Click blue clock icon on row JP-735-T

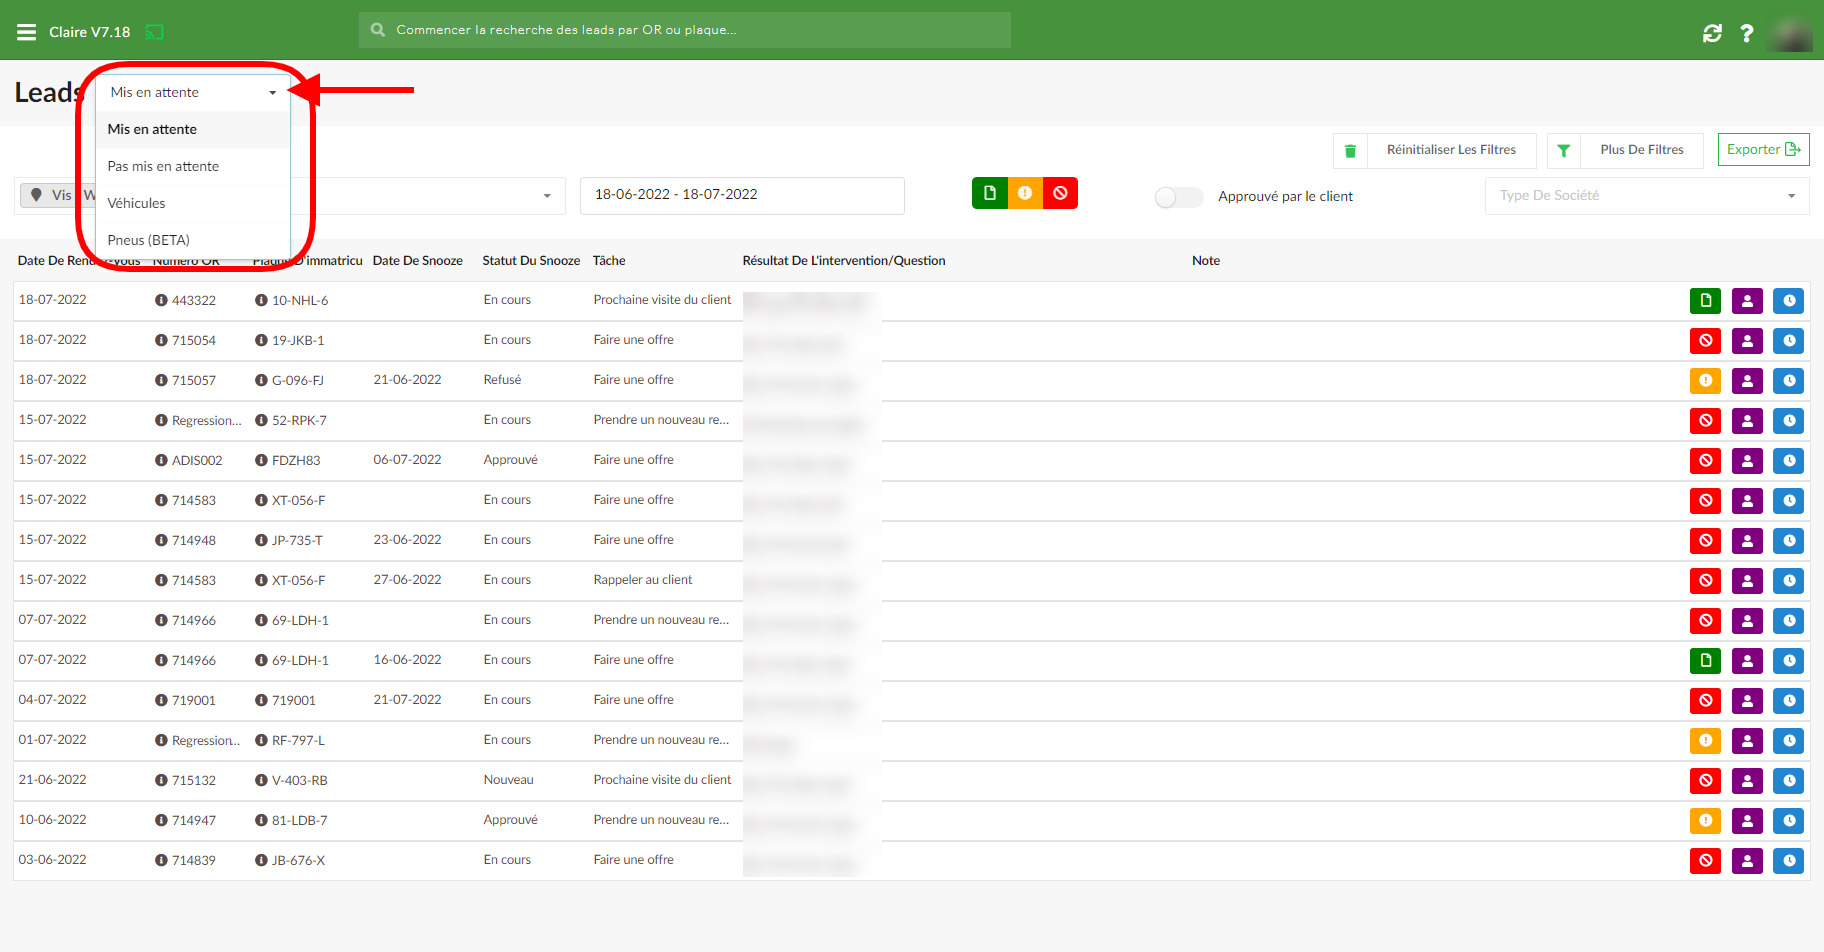tap(1788, 541)
